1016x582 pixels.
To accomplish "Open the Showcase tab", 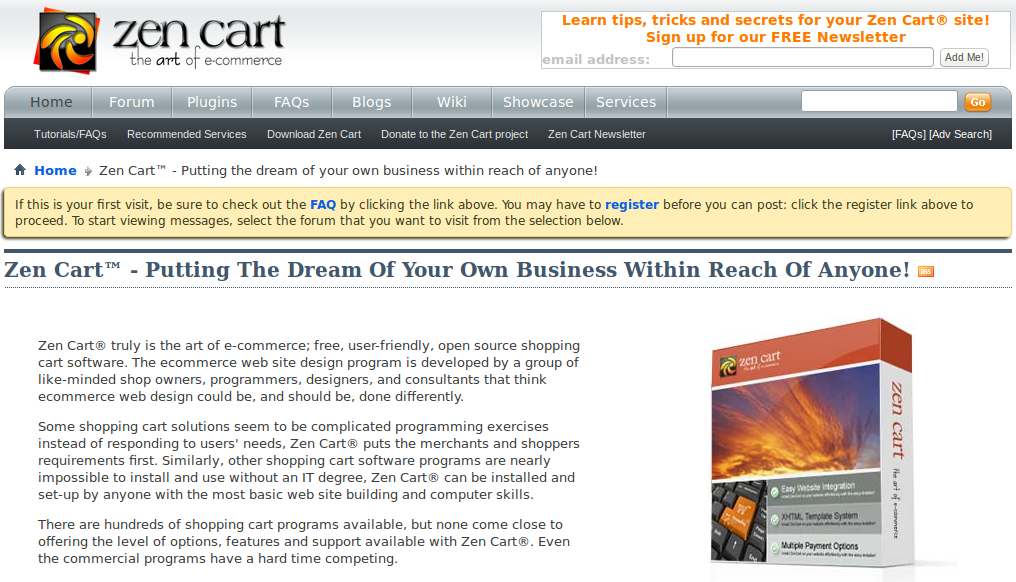I will [538, 102].
